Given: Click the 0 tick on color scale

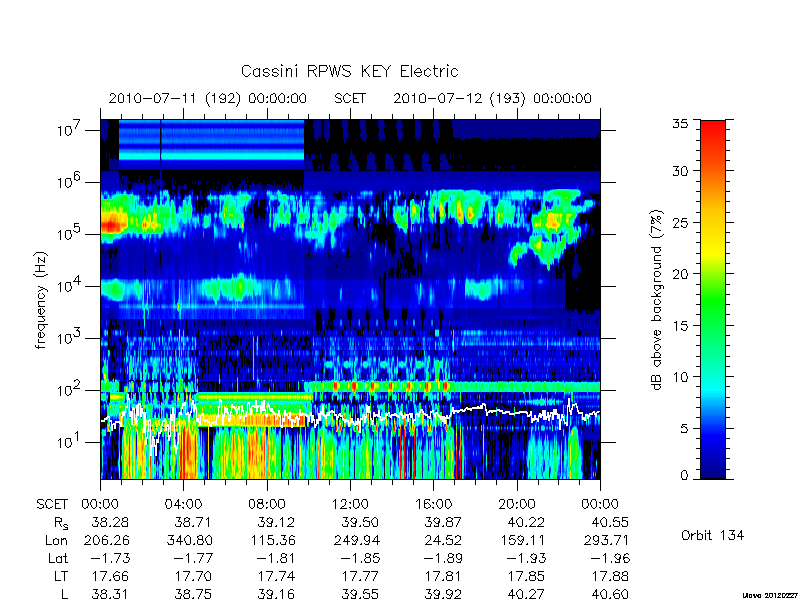Looking at the screenshot, I should 684,475.
